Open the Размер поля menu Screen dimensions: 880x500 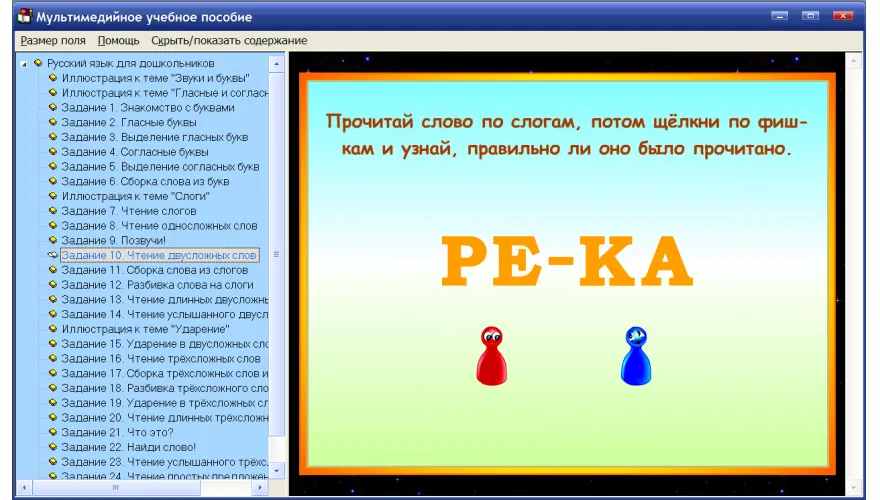[53, 41]
